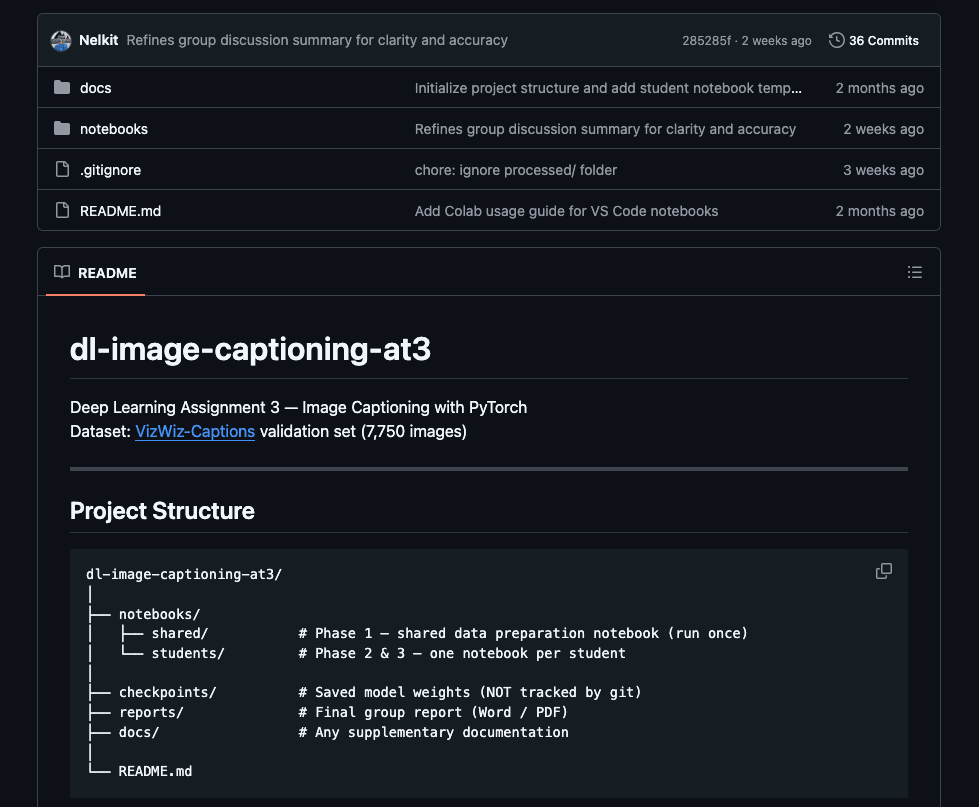Open the README outline list icon
This screenshot has width=979, height=807.
tap(915, 272)
